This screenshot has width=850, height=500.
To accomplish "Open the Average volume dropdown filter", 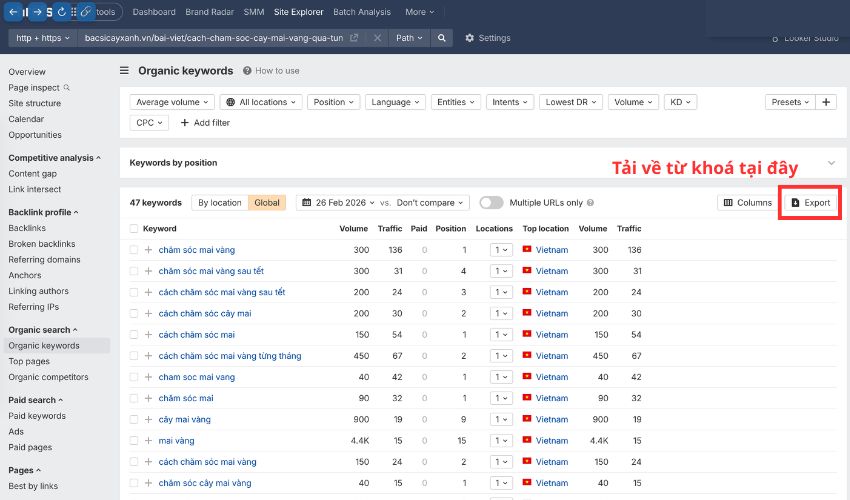I will [173, 102].
